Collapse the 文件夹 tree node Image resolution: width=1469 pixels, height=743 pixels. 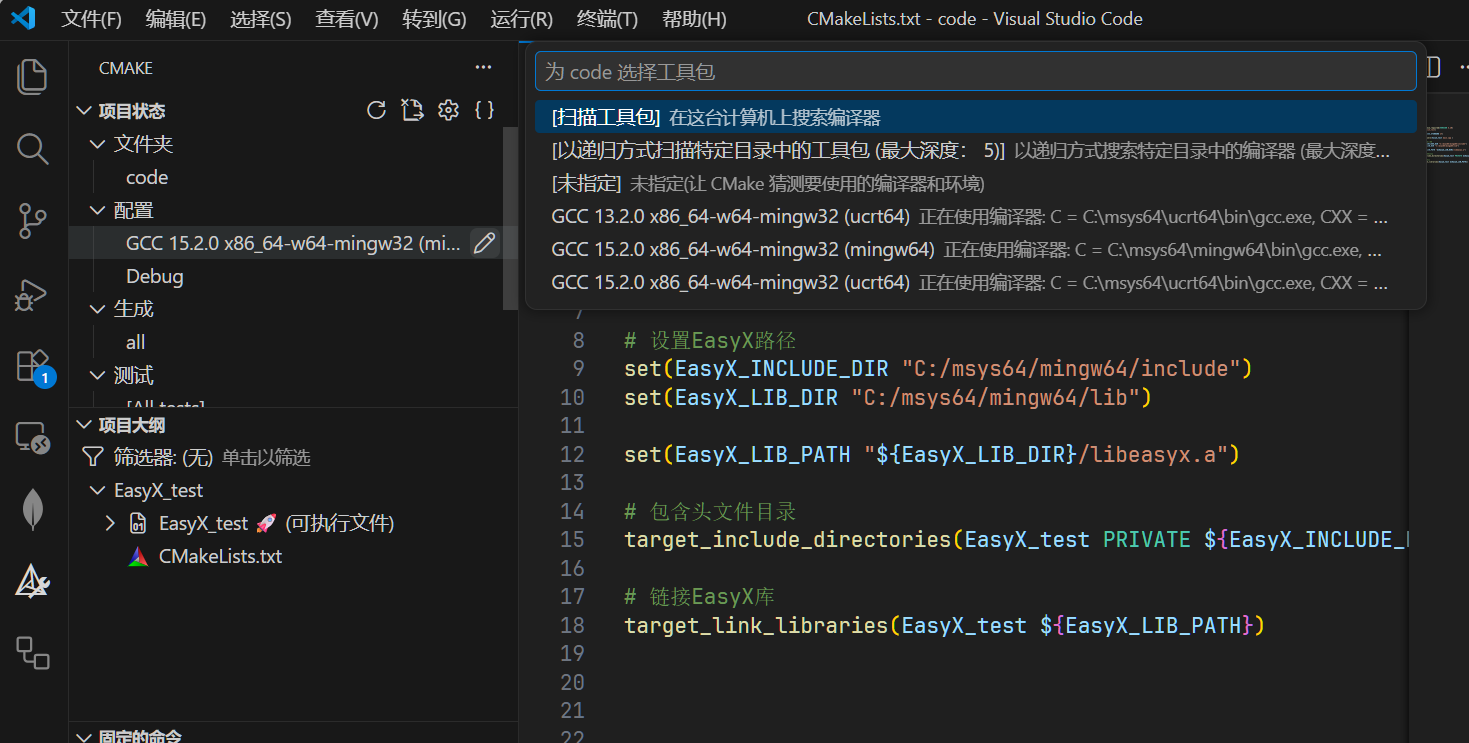click(98, 144)
